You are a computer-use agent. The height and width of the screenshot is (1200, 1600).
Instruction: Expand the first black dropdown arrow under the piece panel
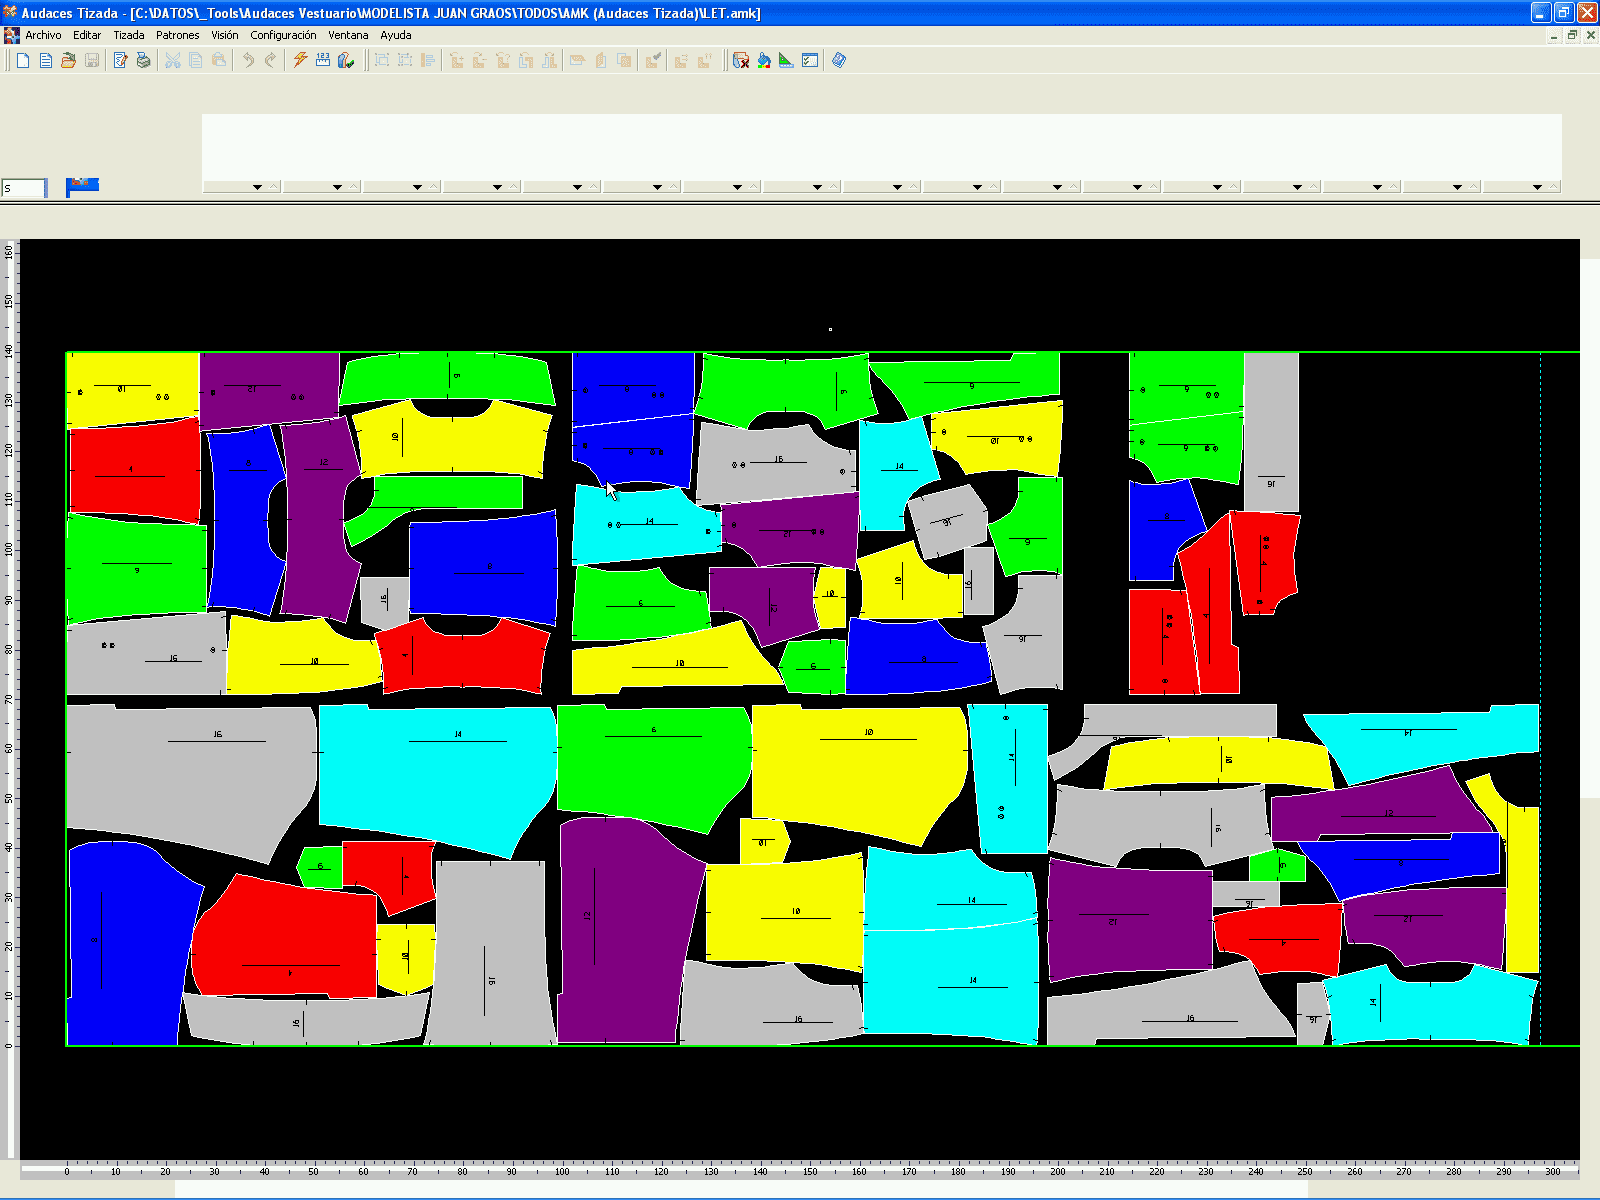coord(257,187)
